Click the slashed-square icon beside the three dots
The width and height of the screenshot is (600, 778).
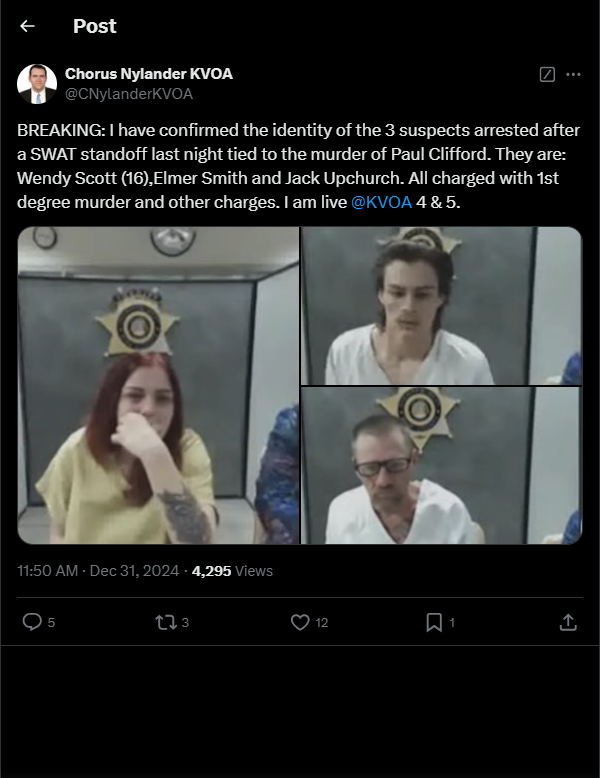tap(547, 74)
